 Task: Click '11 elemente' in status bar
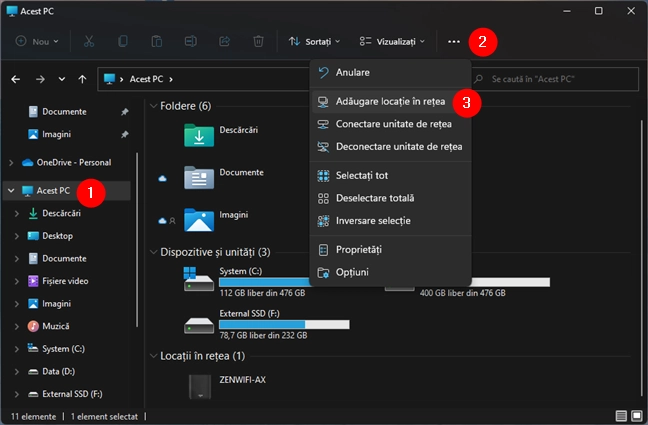[33, 416]
